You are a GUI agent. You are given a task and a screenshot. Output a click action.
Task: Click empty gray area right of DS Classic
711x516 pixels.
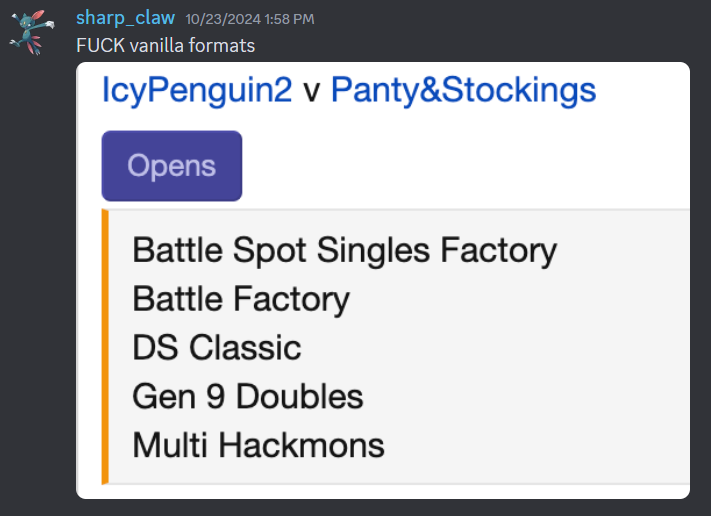pos(500,348)
